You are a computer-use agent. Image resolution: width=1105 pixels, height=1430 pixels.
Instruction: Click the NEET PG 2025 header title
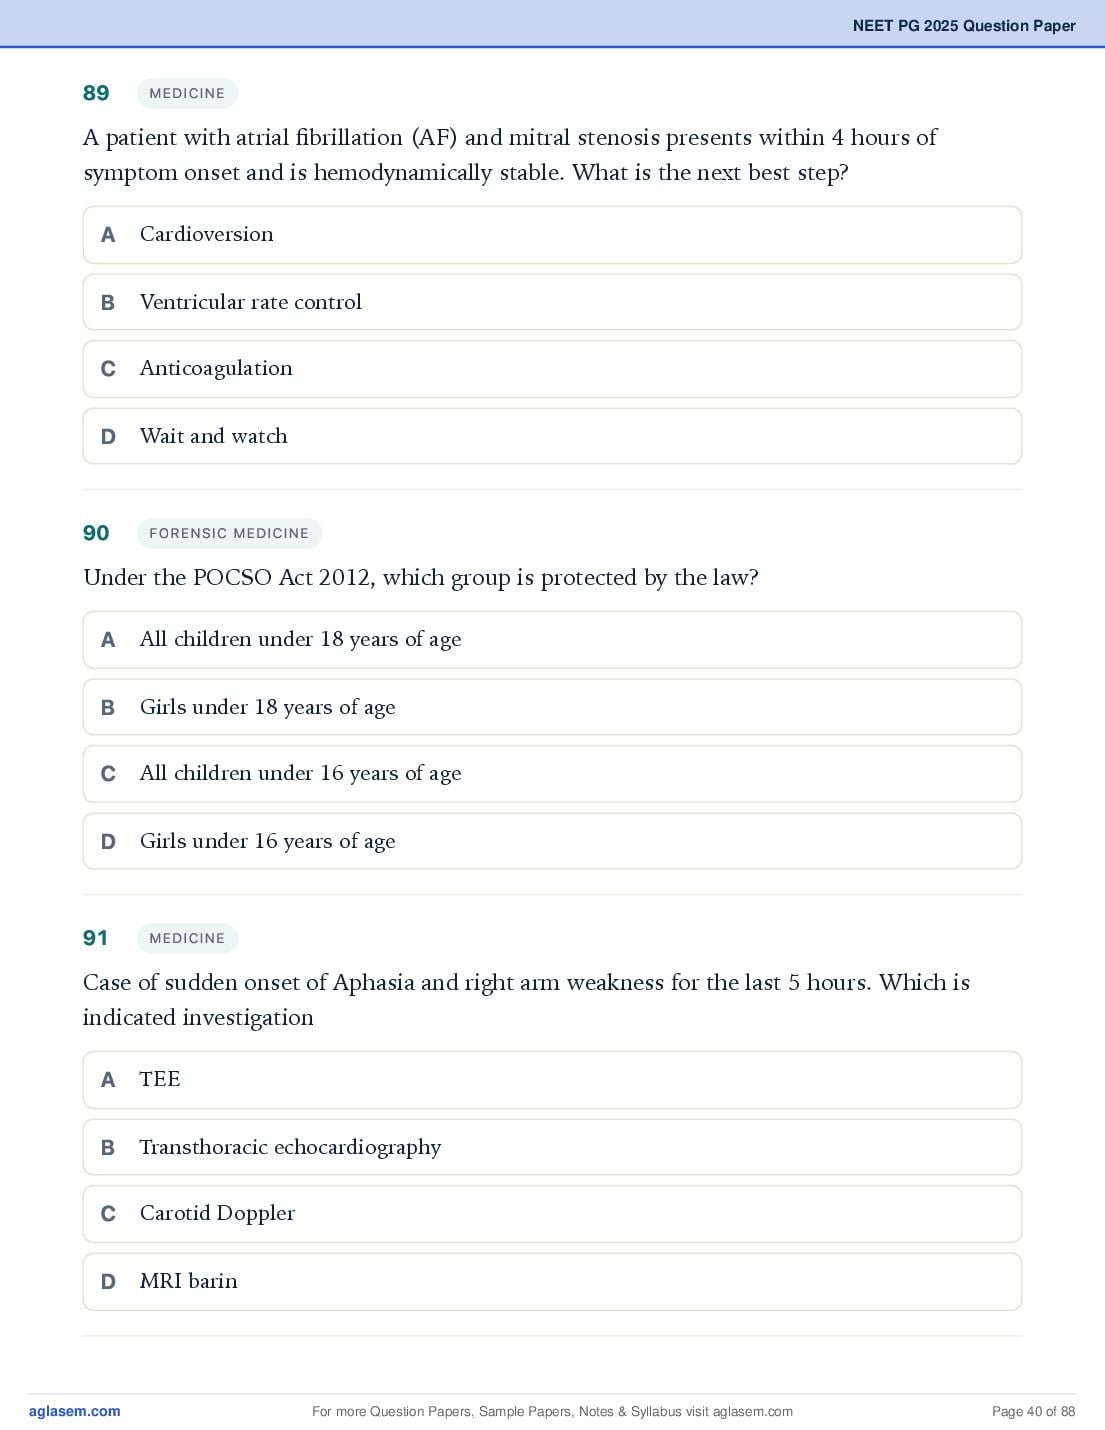click(x=964, y=26)
